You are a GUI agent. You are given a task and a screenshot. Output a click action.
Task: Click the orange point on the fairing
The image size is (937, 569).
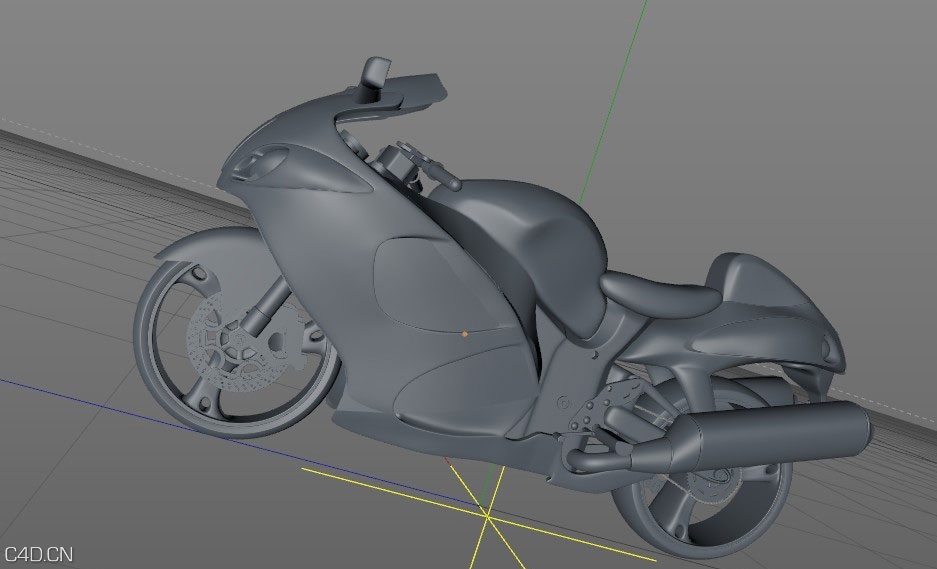[465, 333]
